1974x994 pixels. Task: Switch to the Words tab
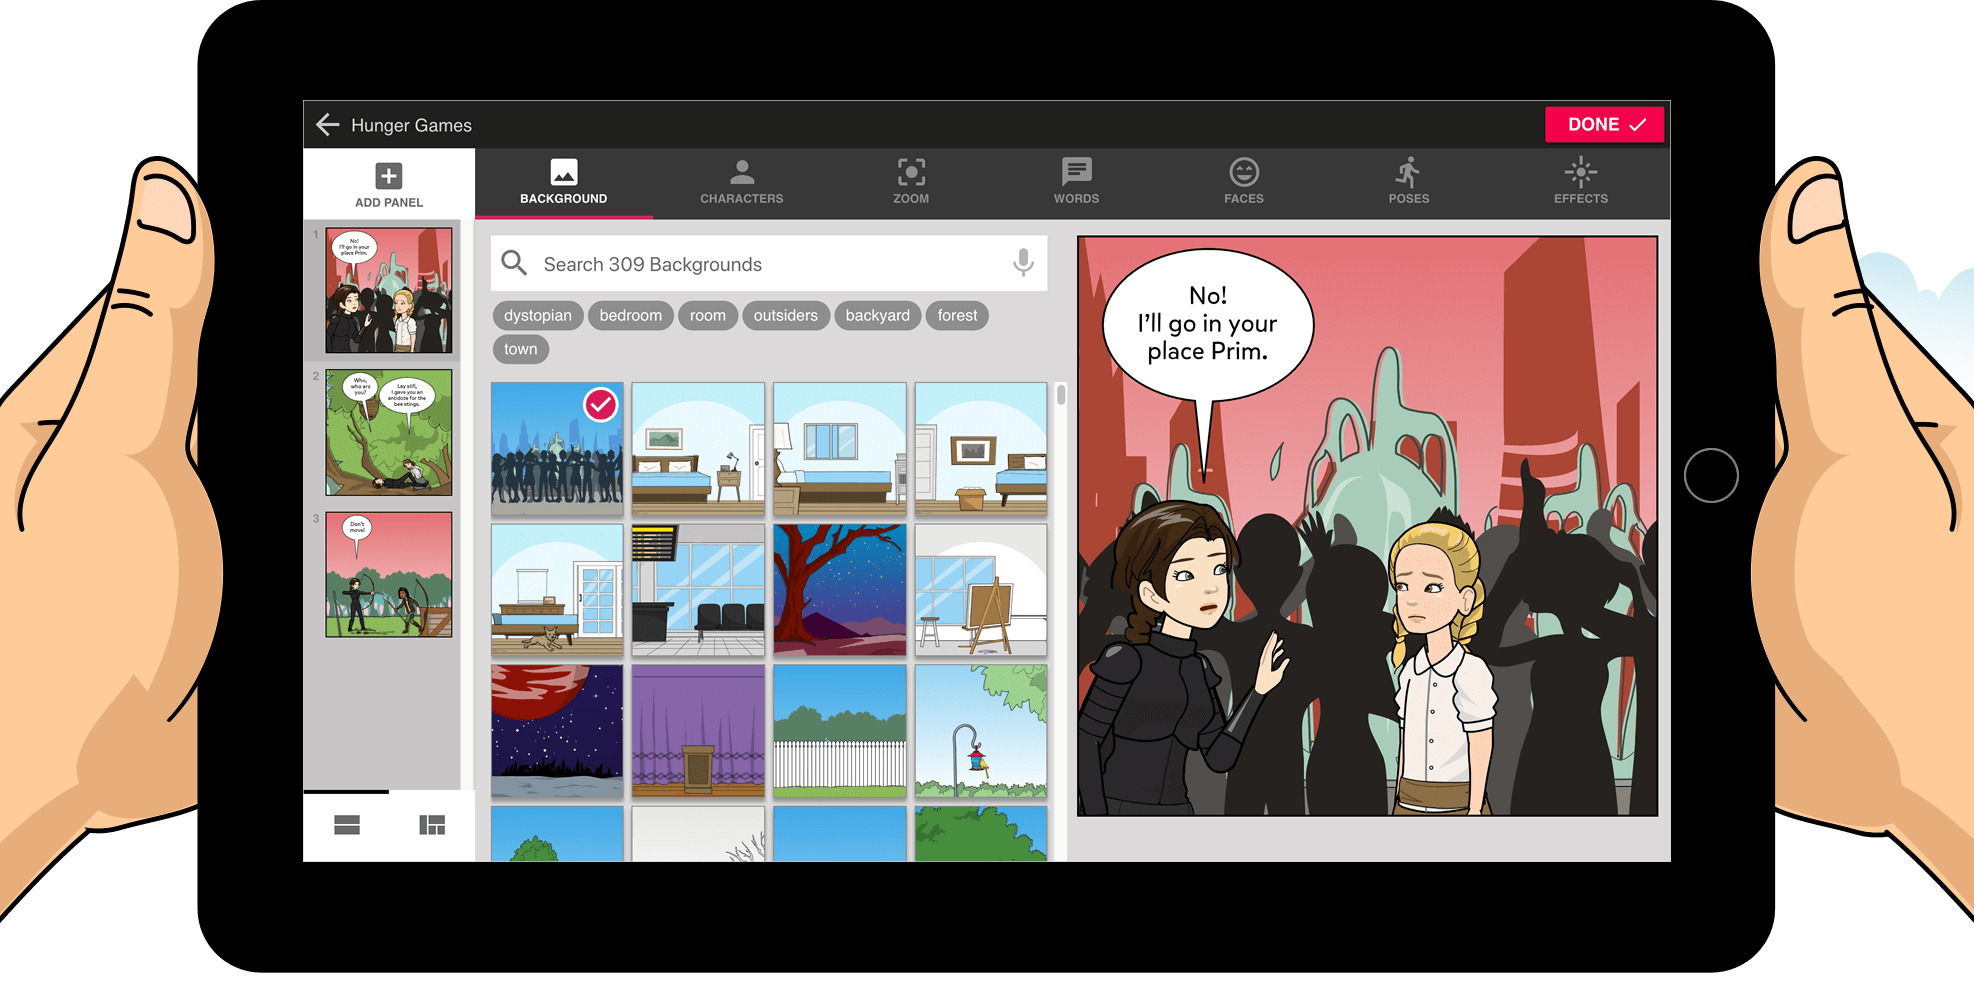tap(1076, 183)
